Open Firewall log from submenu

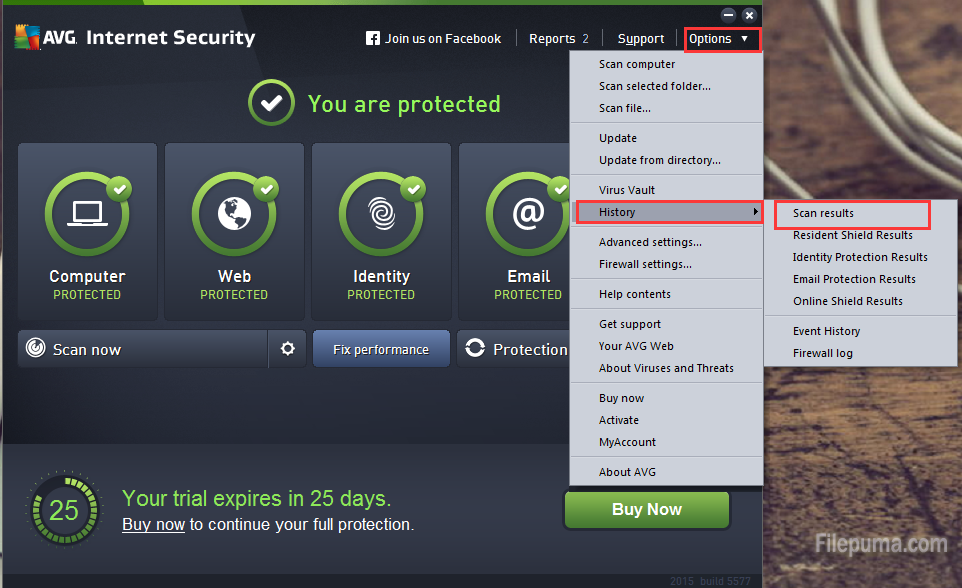coord(822,353)
